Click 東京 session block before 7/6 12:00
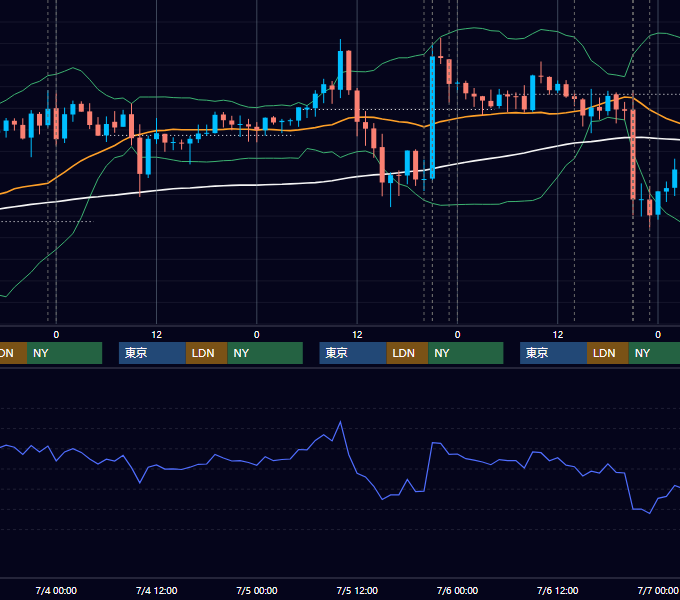This screenshot has height=600, width=680. pos(553,353)
